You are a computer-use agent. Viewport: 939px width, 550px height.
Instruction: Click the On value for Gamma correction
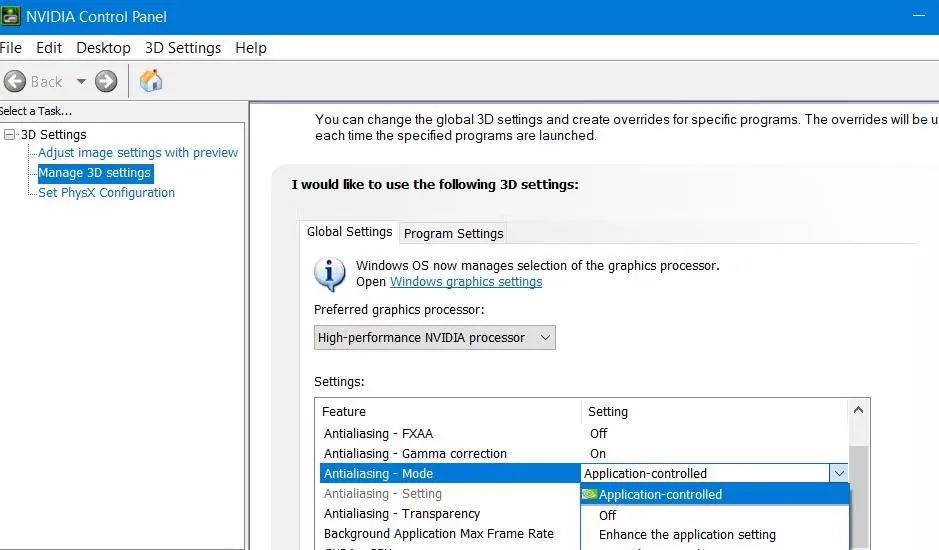coord(598,454)
